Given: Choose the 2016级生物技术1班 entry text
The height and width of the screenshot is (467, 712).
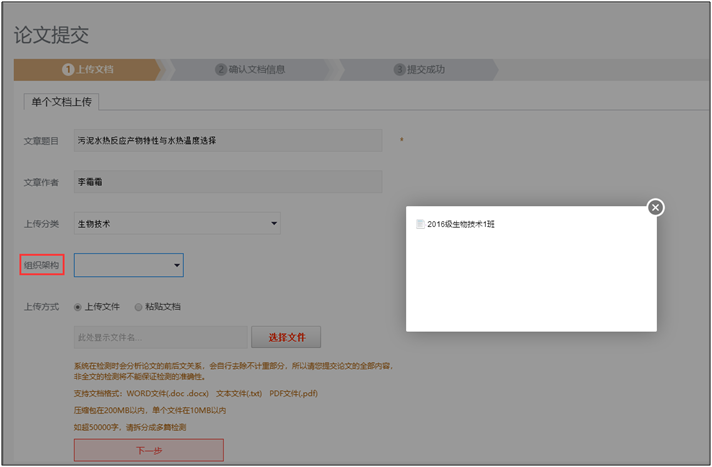Looking at the screenshot, I should [461, 224].
